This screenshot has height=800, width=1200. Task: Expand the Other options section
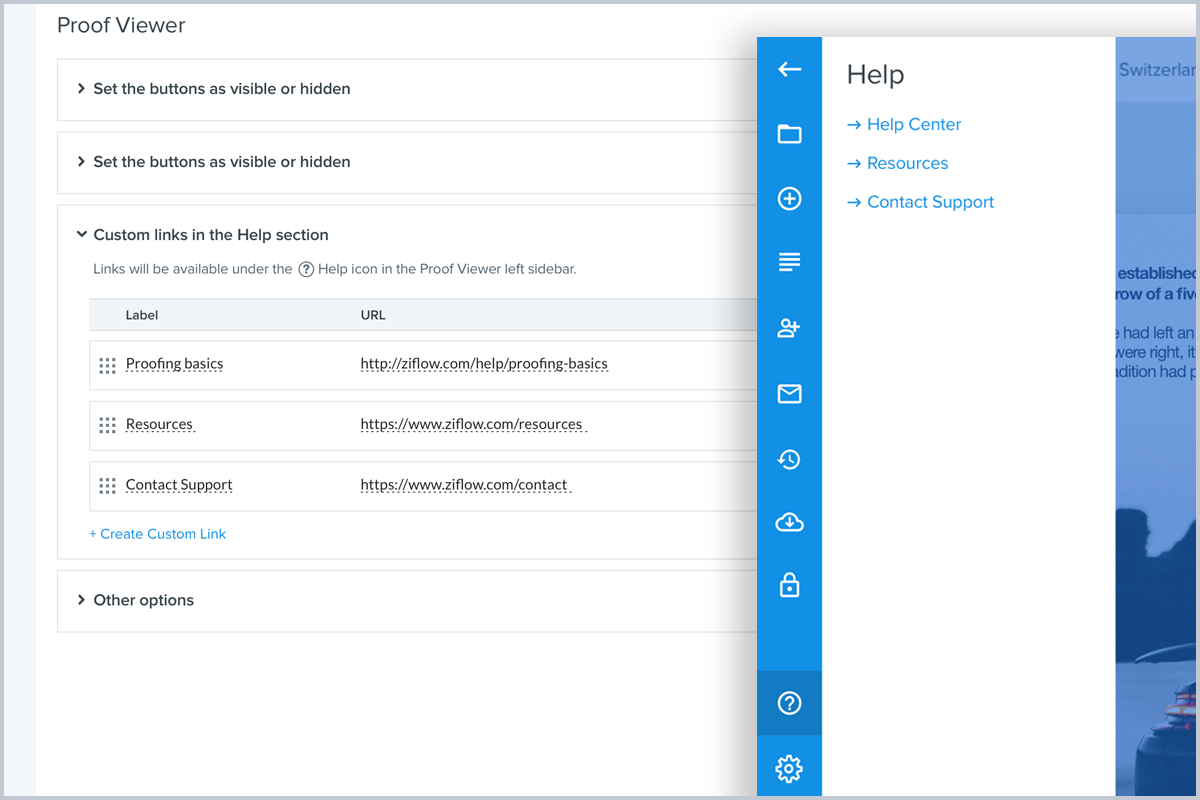142,601
